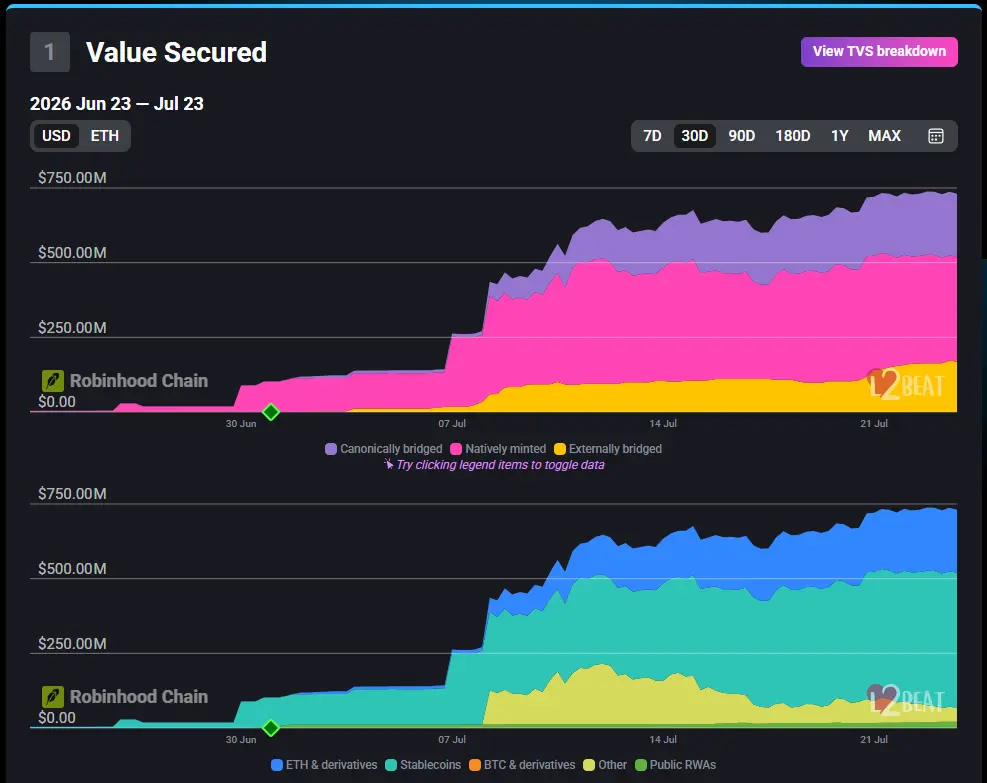Select the 90D time range

pyautogui.click(x=742, y=136)
